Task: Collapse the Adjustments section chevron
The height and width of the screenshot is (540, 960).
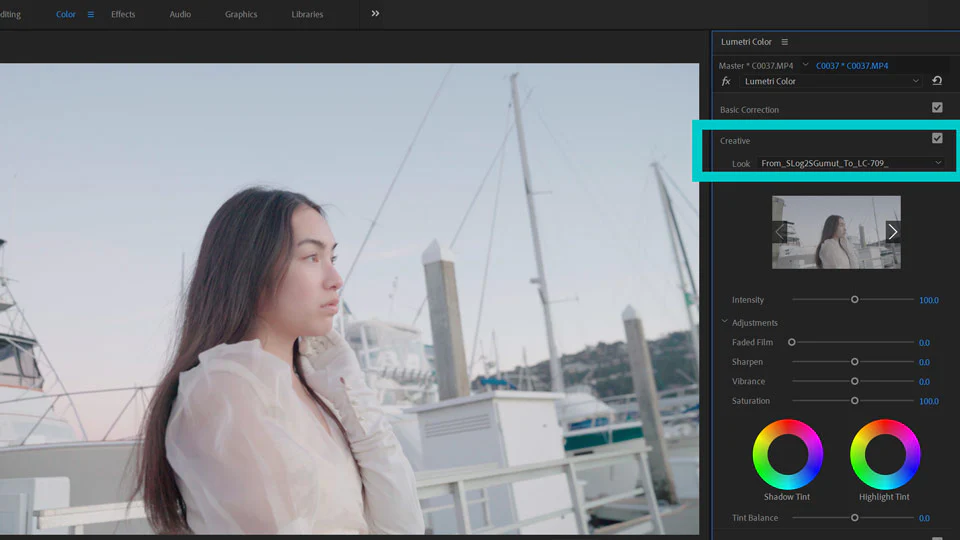Action: [725, 323]
